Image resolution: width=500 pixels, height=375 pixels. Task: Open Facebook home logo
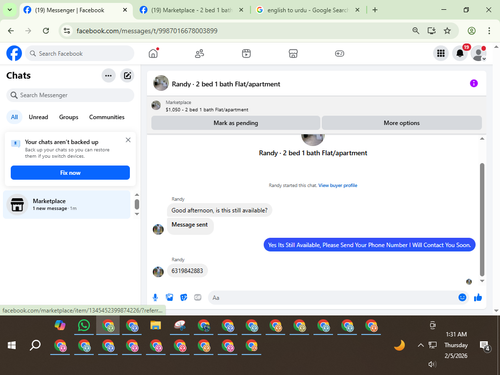[x=14, y=53]
